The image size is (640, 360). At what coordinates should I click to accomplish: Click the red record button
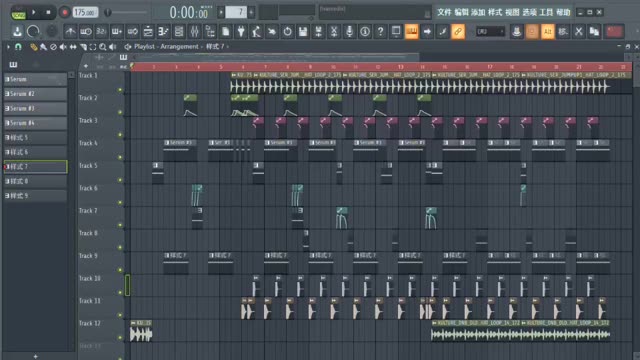(64, 12)
